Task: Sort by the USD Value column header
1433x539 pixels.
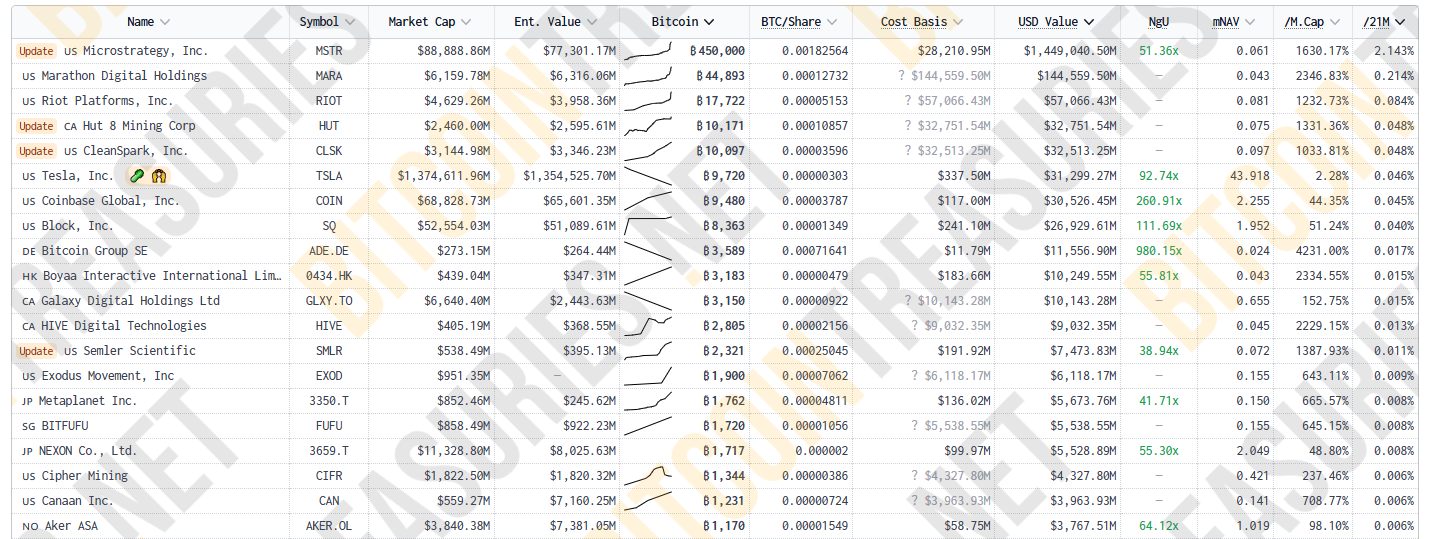Action: 1056,21
